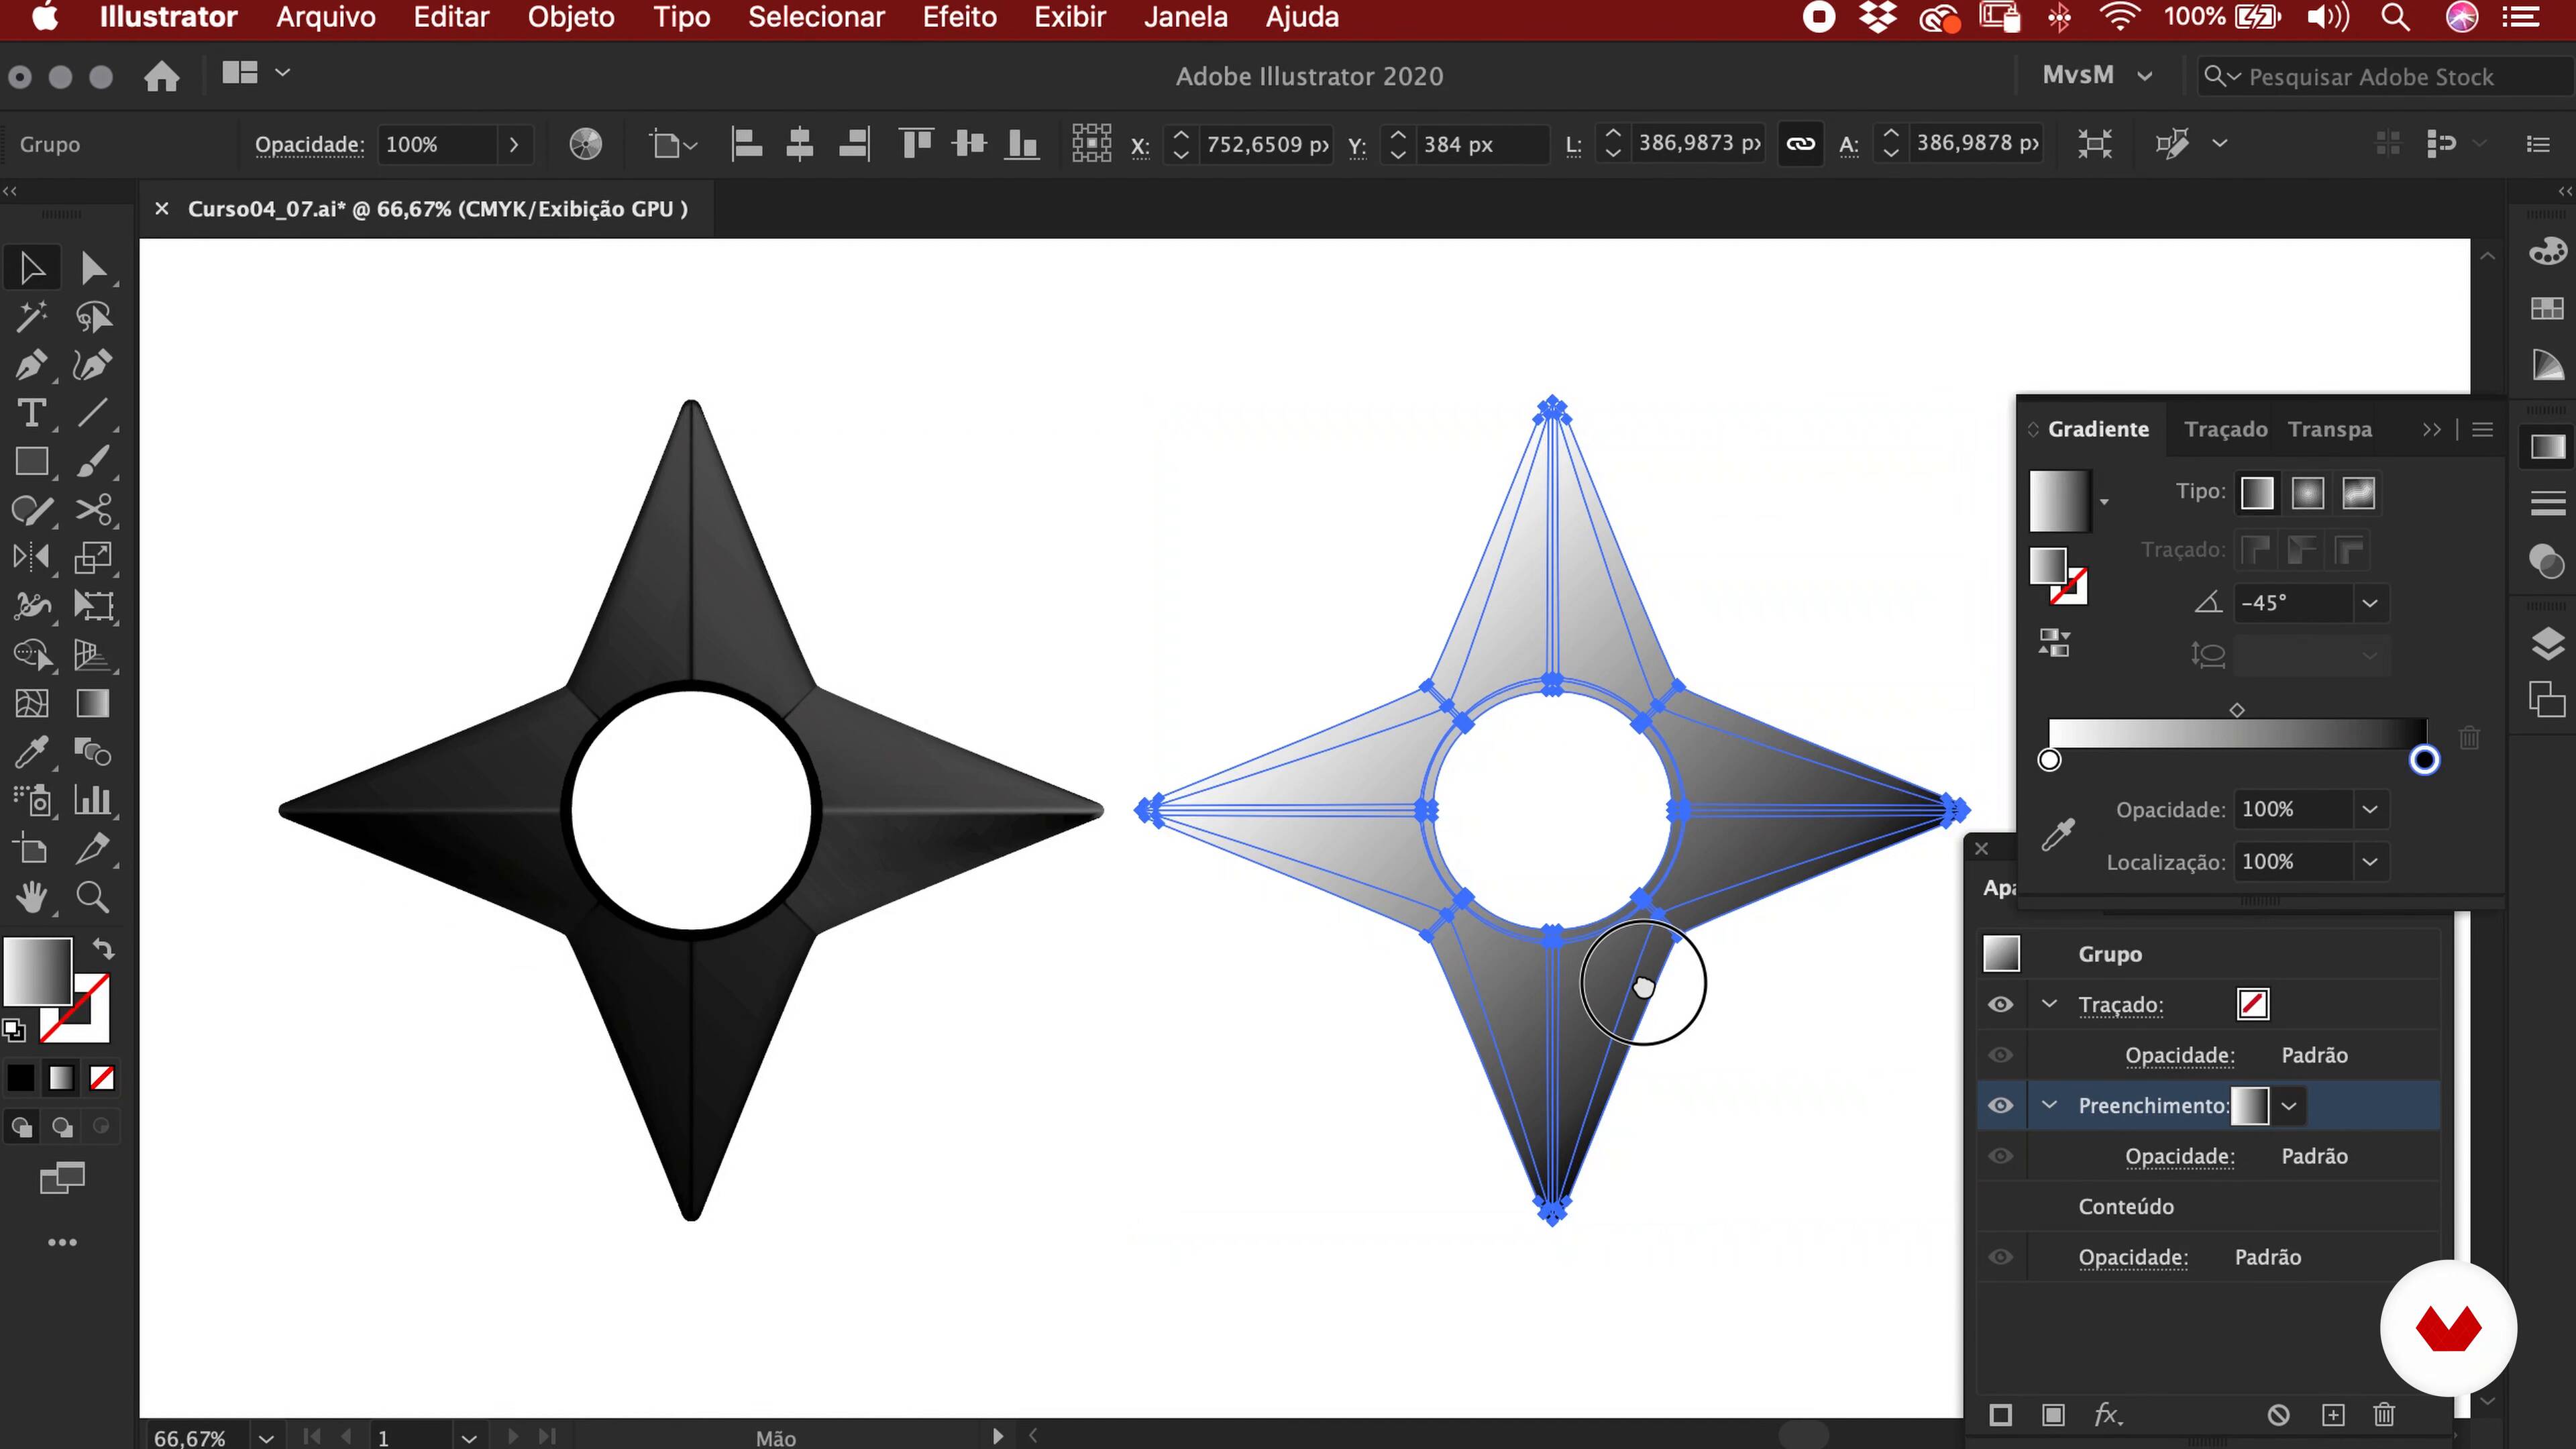
Task: Select the Scissors tool
Action: click(93, 510)
